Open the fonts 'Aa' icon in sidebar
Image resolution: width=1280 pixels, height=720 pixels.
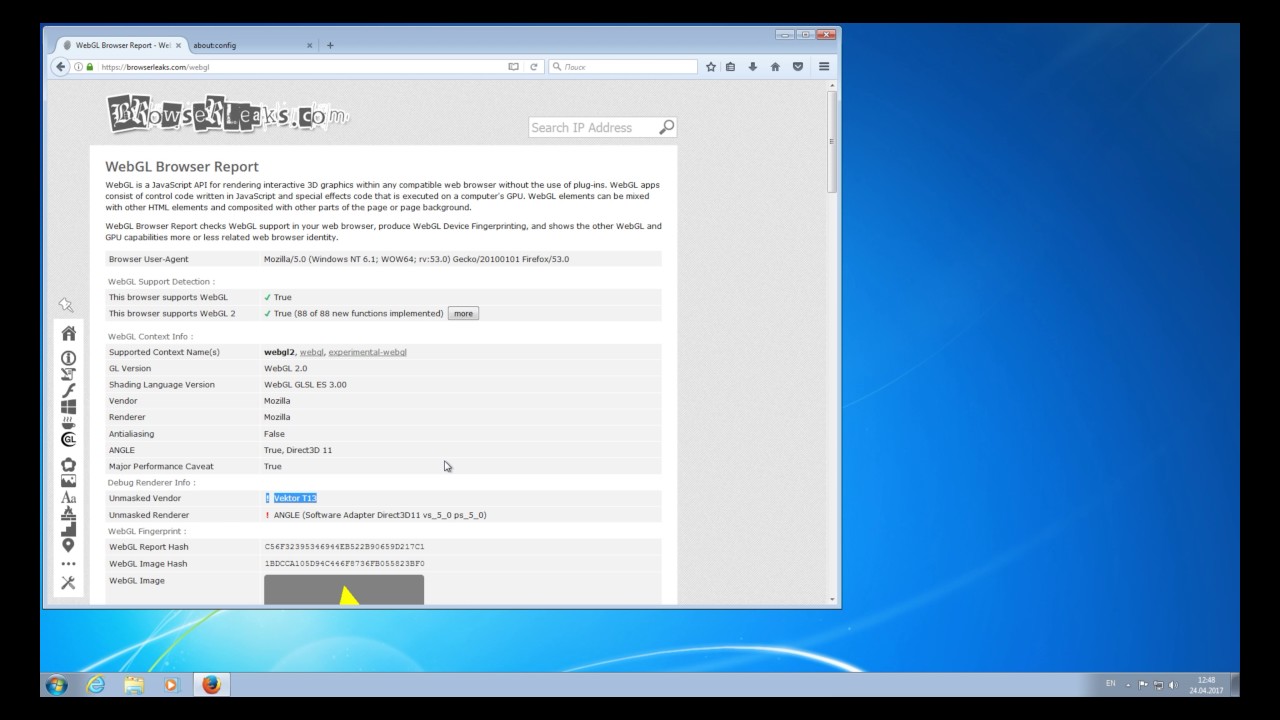click(x=68, y=497)
